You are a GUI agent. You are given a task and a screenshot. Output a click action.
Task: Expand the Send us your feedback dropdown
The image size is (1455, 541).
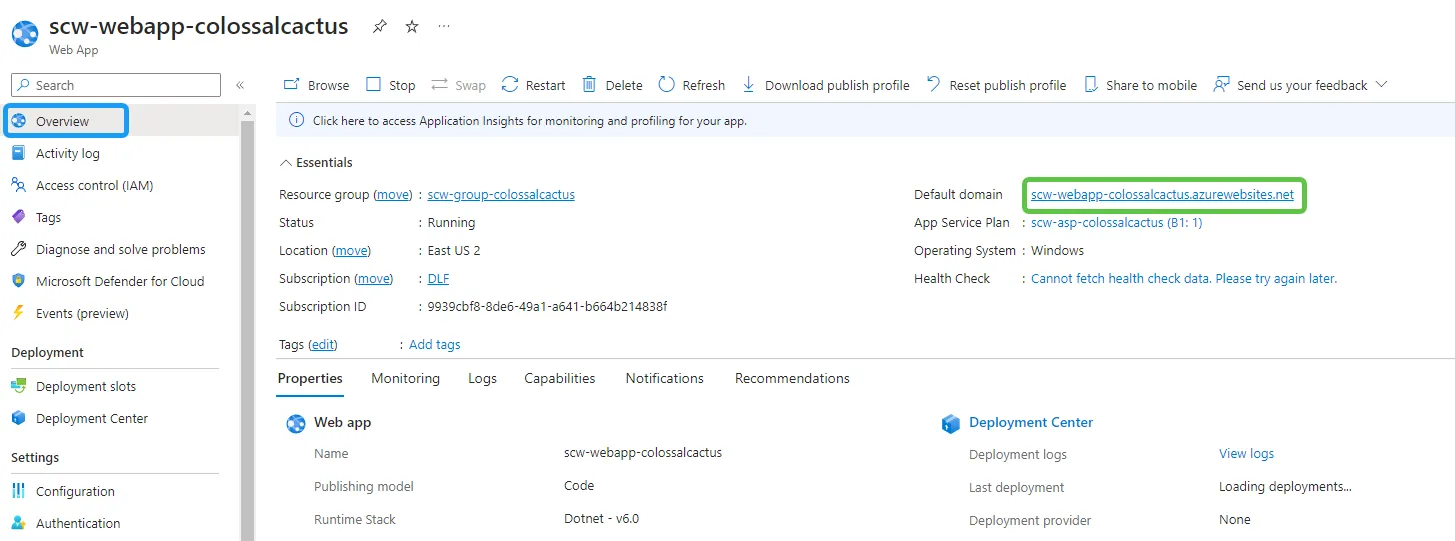pyautogui.click(x=1381, y=84)
